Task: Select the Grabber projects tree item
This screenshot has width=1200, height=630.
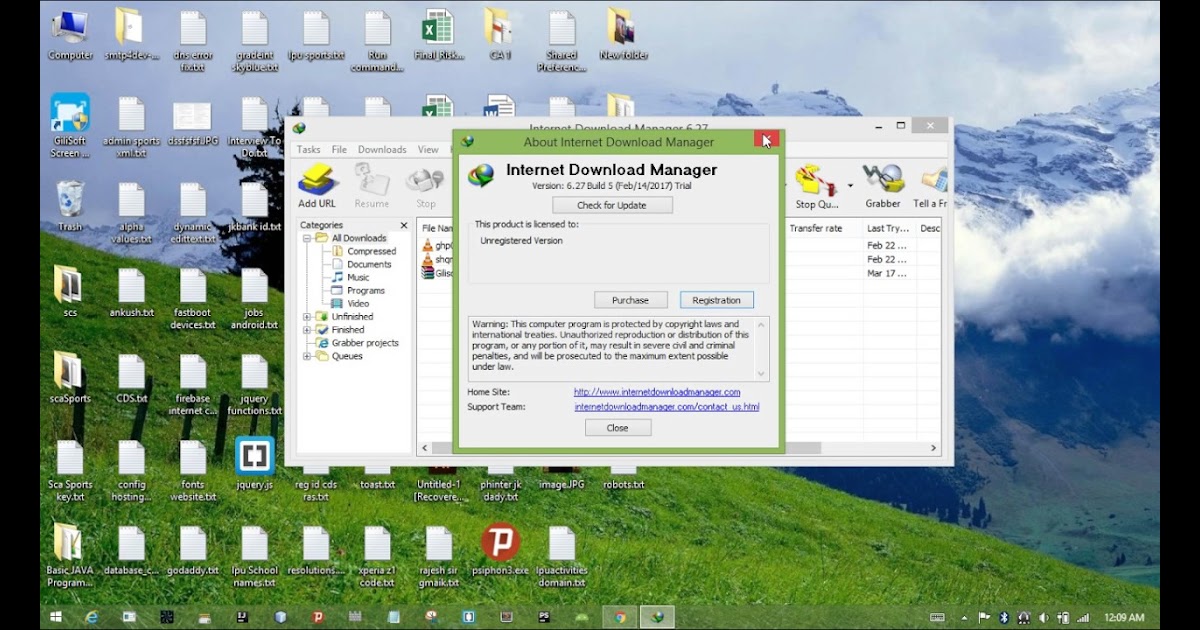Action: click(x=365, y=342)
